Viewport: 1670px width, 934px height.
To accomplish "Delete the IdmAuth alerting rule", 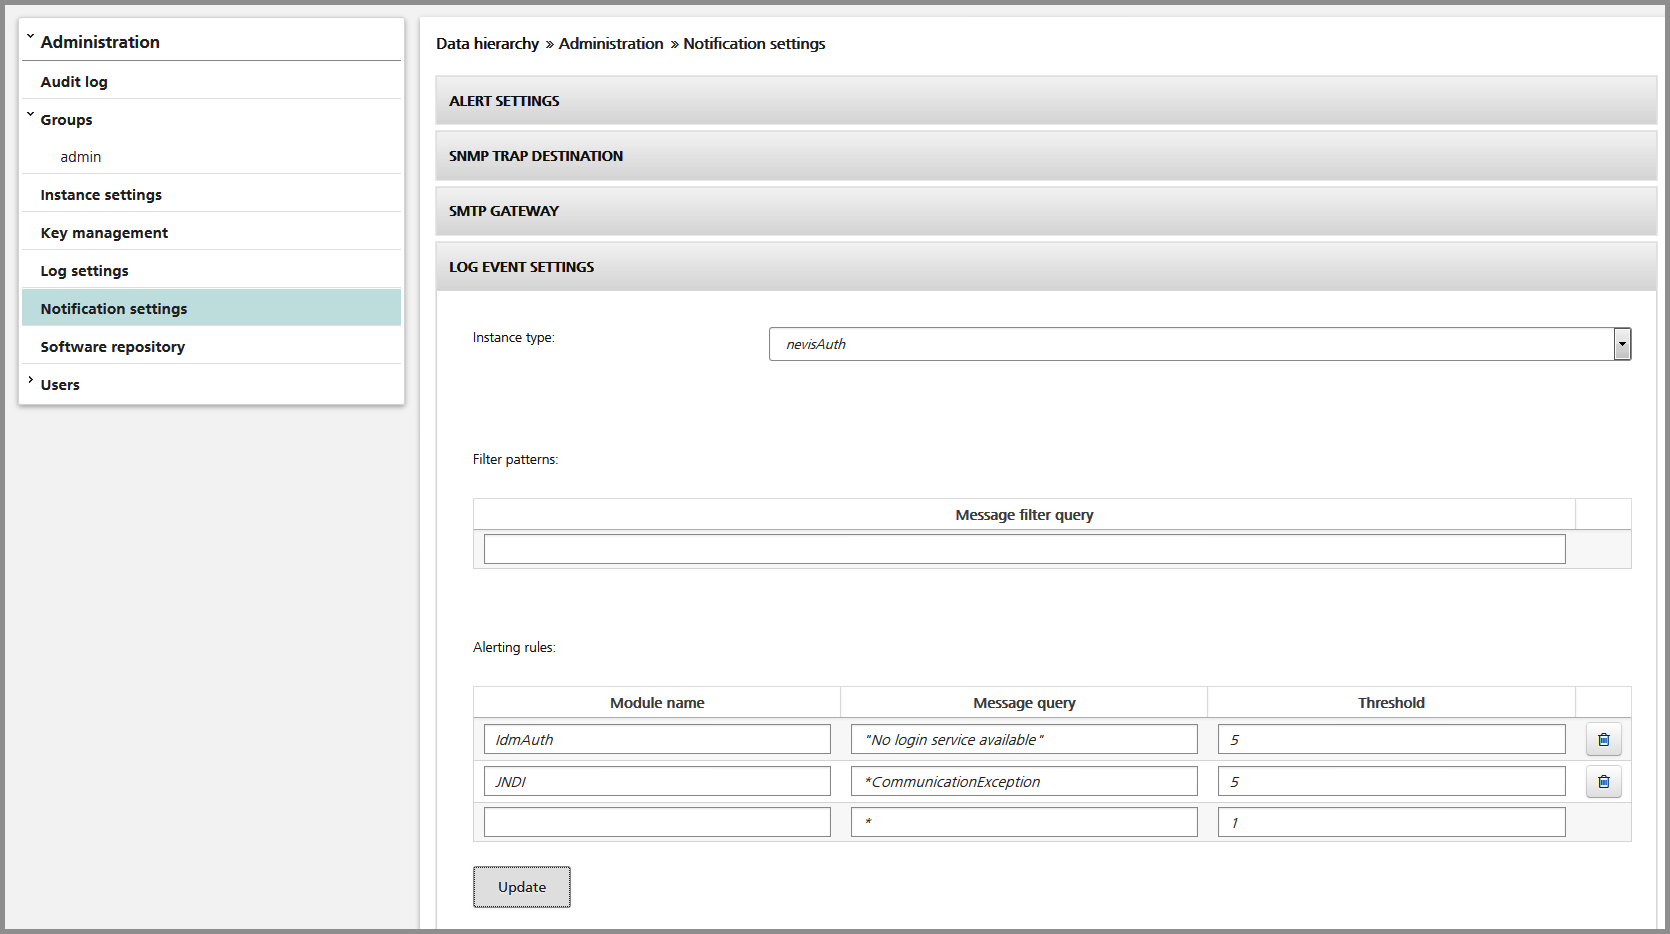I will pos(1603,739).
